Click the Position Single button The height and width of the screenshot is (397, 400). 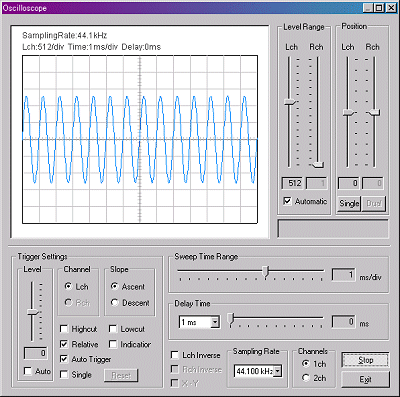point(349,203)
